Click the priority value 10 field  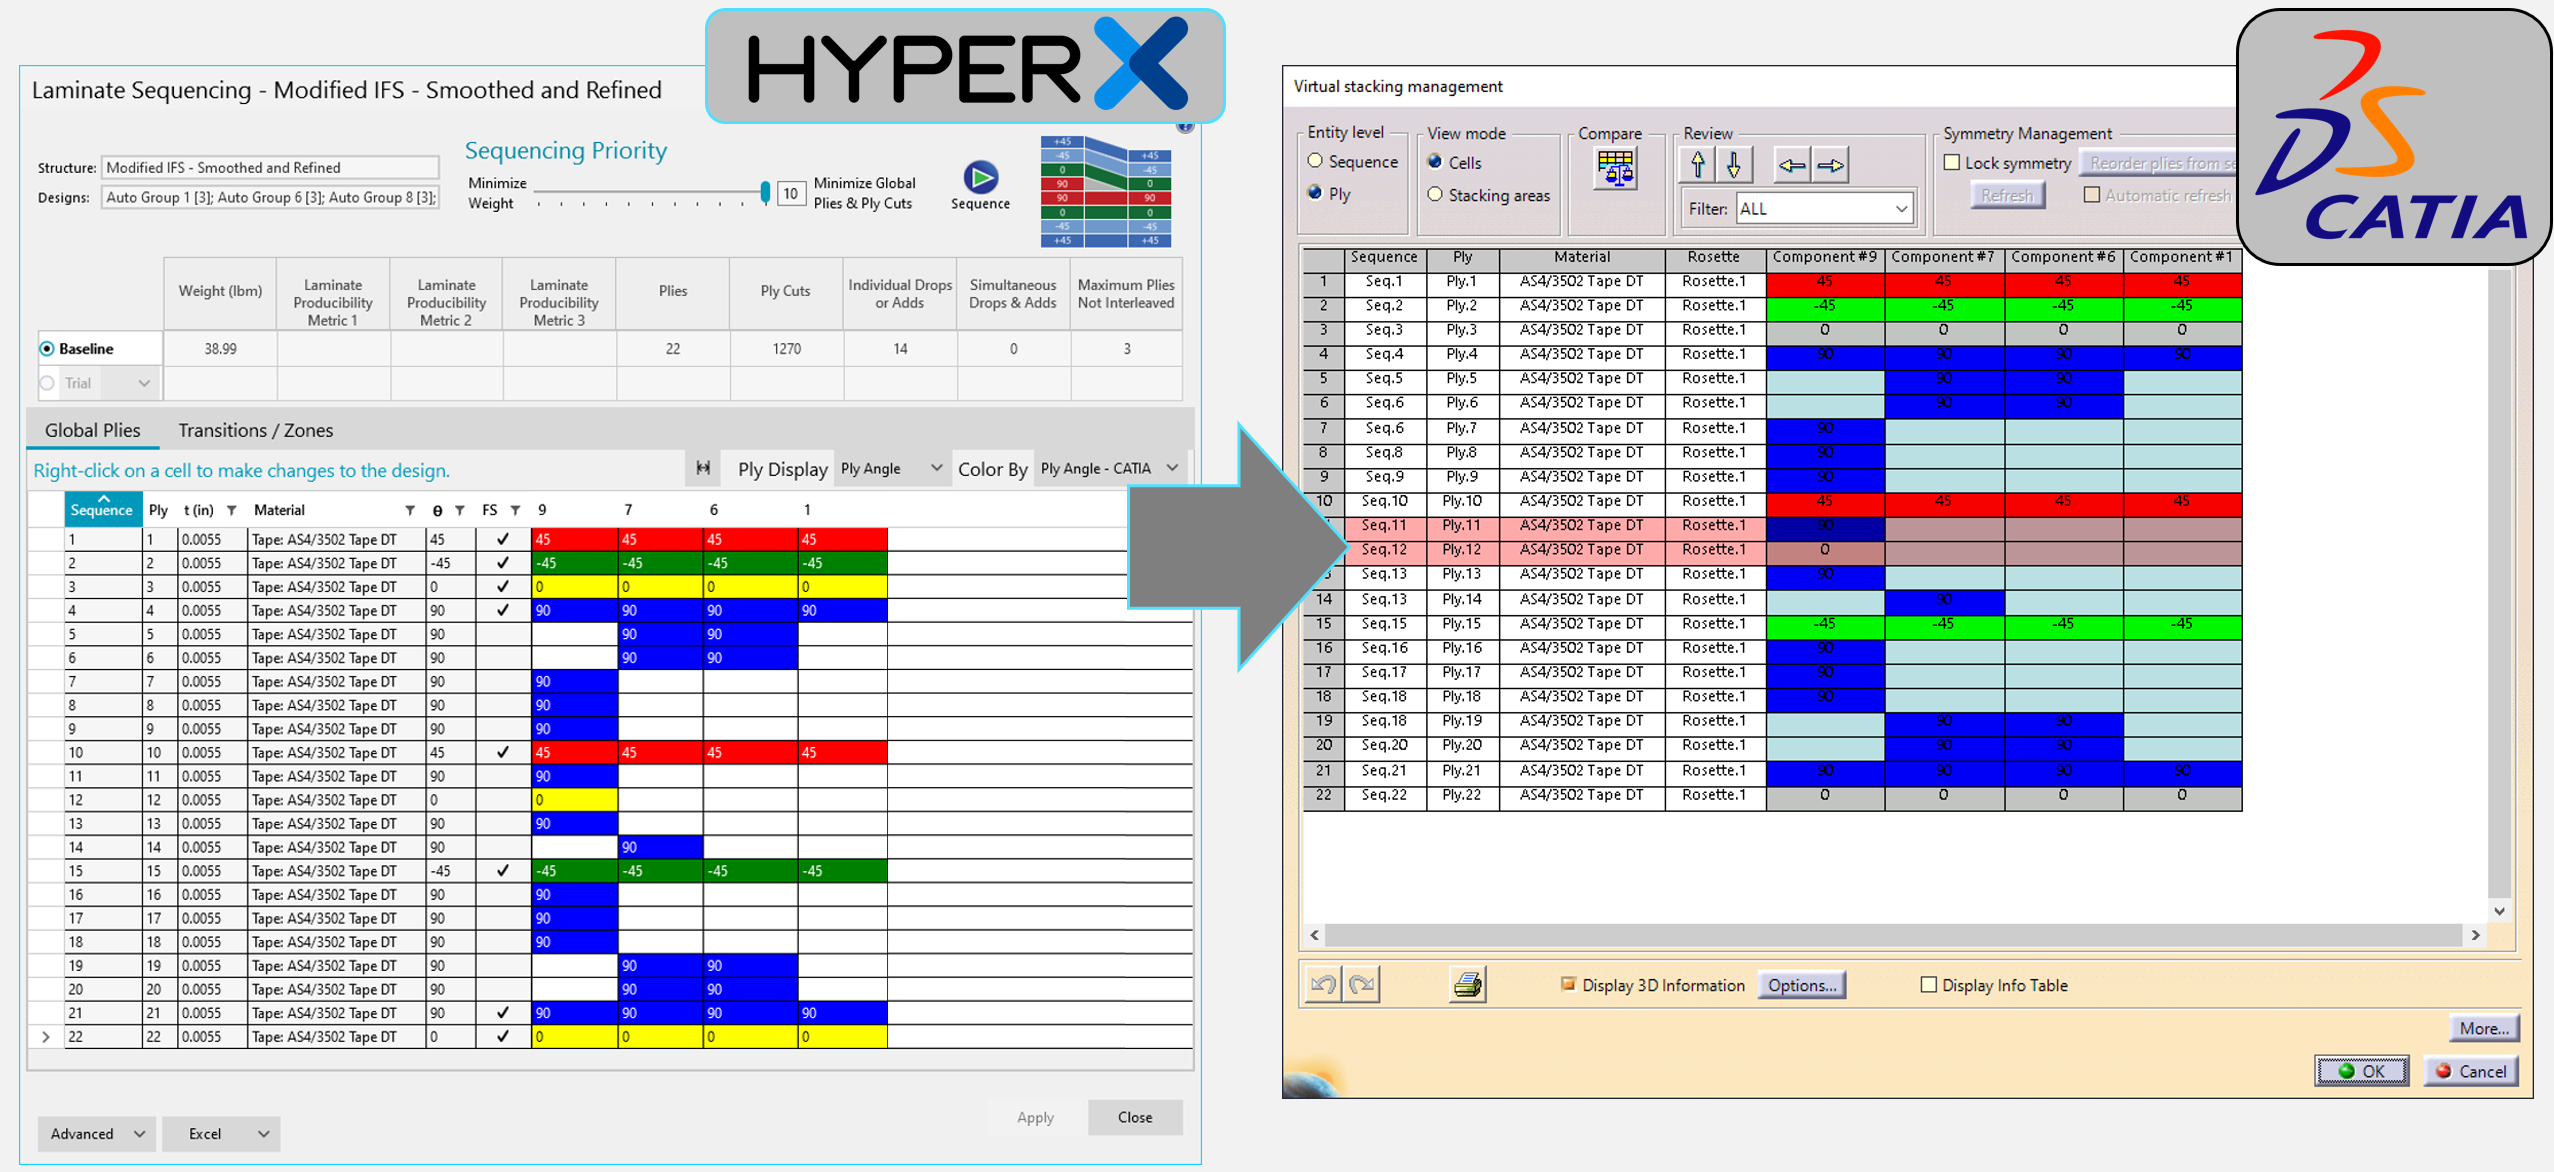pos(790,193)
